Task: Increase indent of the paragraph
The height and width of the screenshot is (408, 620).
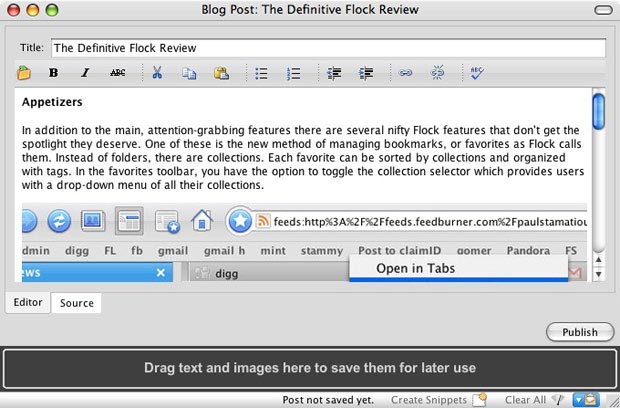Action: [366, 73]
